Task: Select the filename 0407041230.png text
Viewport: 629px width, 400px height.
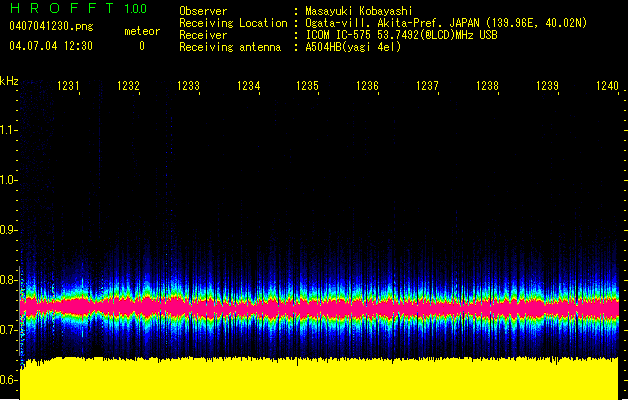Action: coord(50,26)
